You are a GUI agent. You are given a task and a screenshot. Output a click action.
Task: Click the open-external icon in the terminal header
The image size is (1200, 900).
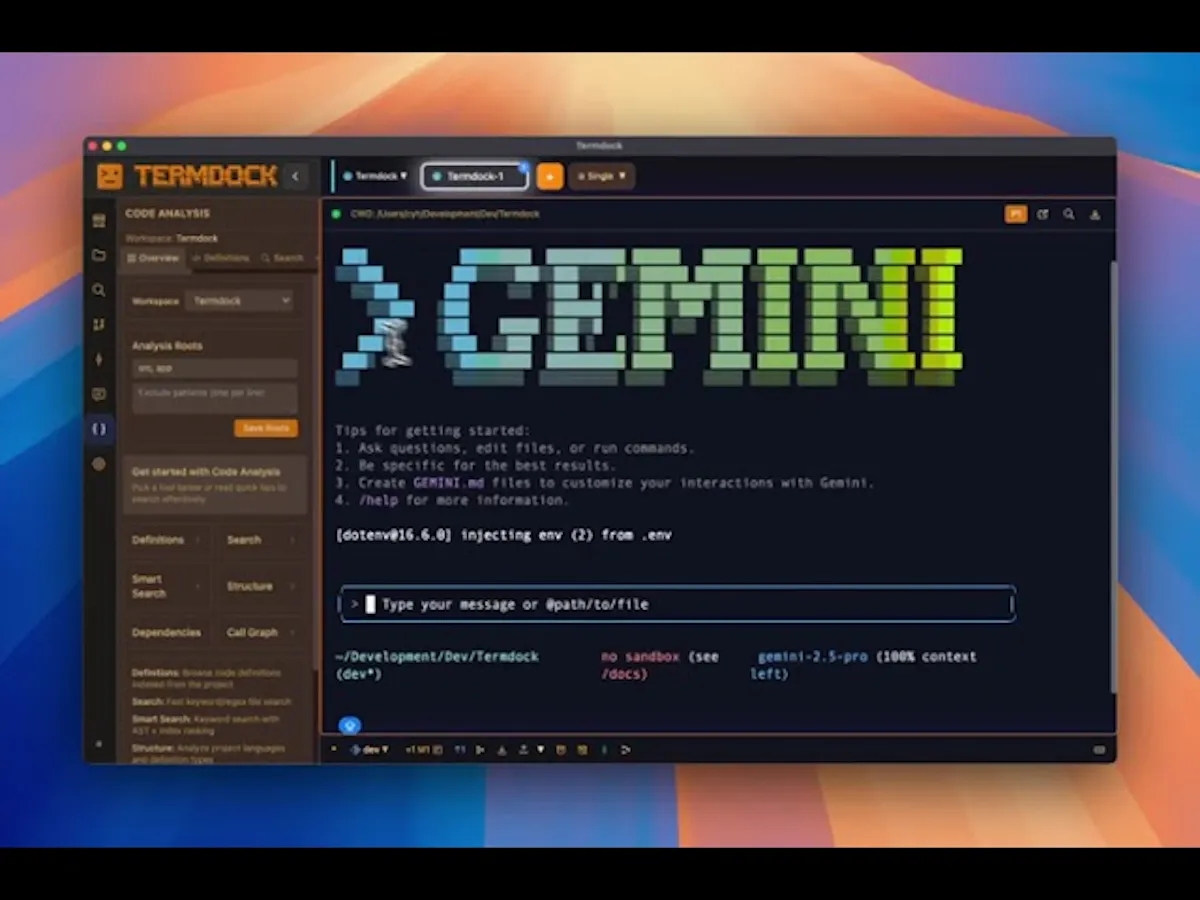point(1043,214)
